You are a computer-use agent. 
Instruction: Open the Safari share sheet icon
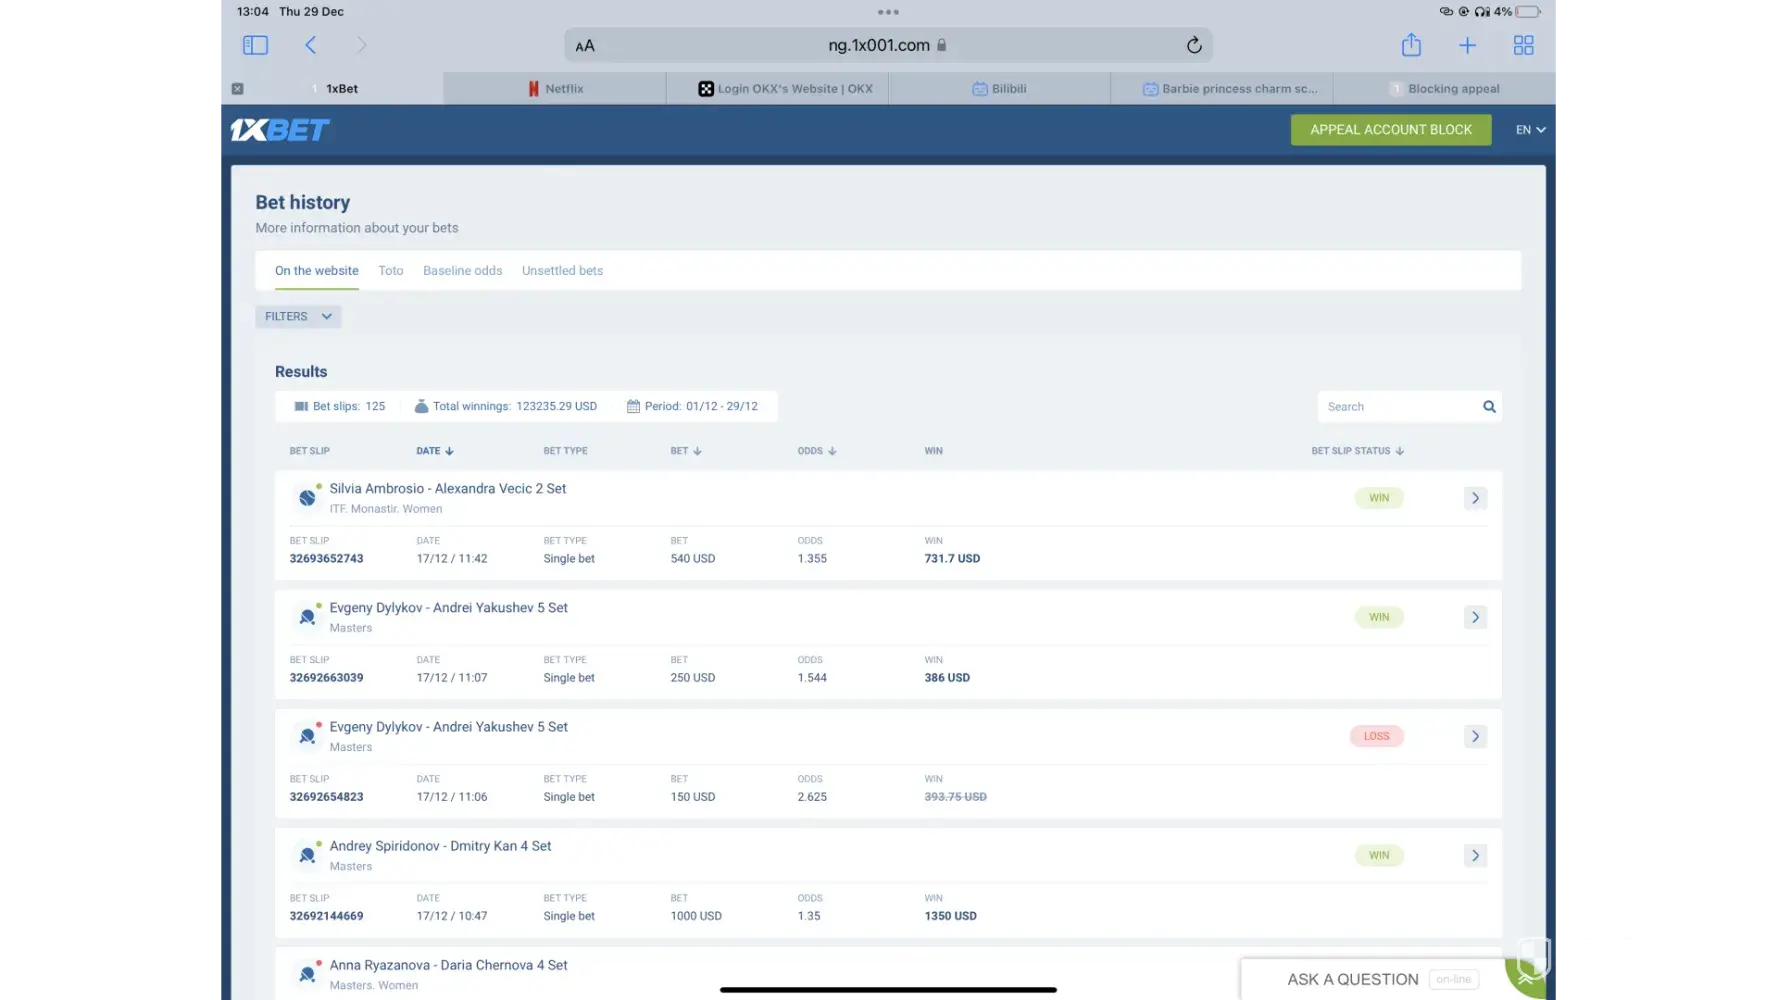(x=1410, y=45)
